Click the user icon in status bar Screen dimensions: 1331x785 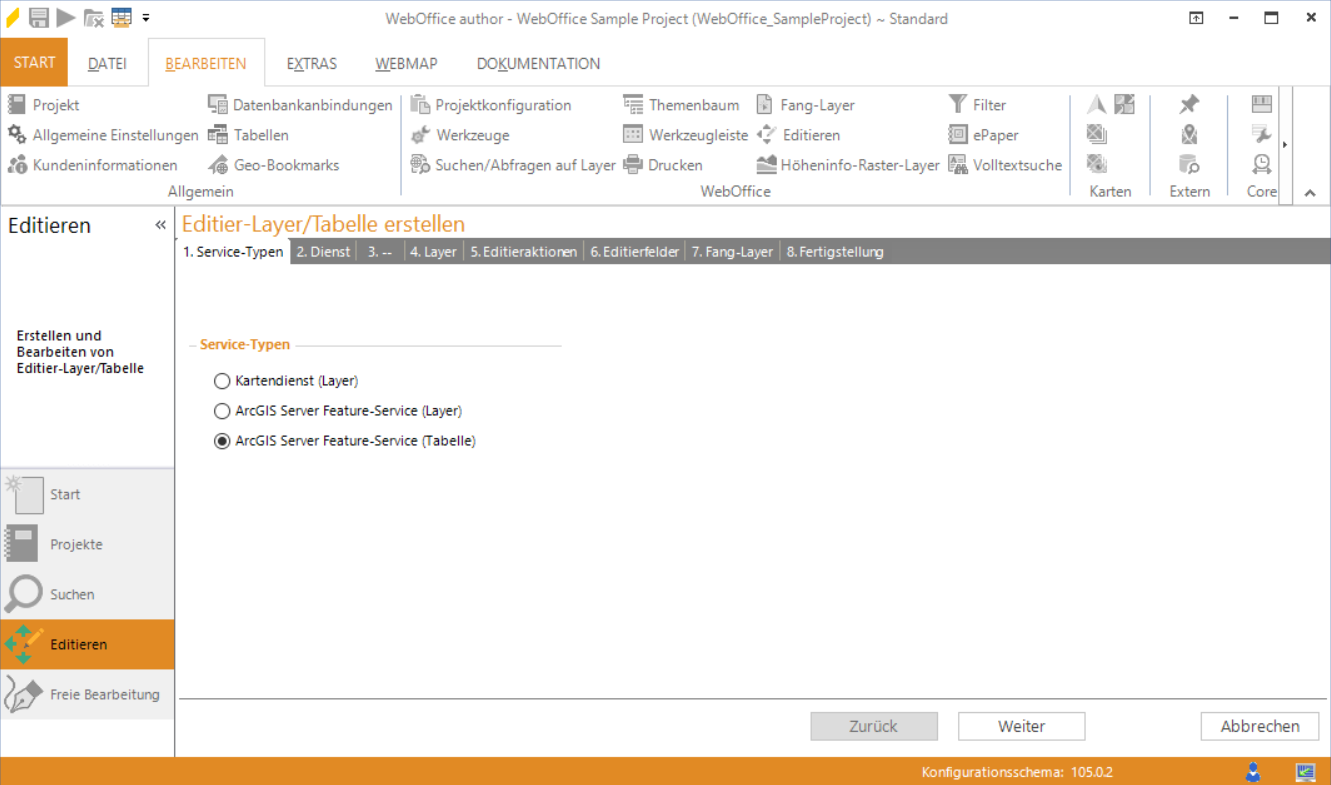tap(1253, 772)
